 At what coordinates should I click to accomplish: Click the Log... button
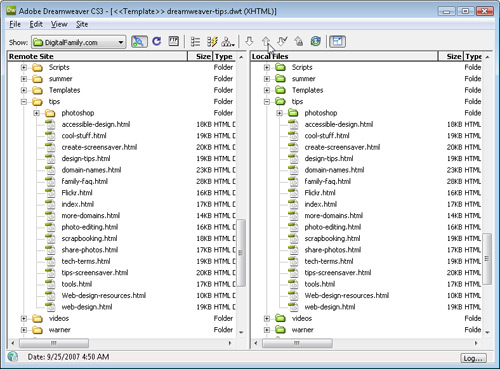click(x=473, y=358)
